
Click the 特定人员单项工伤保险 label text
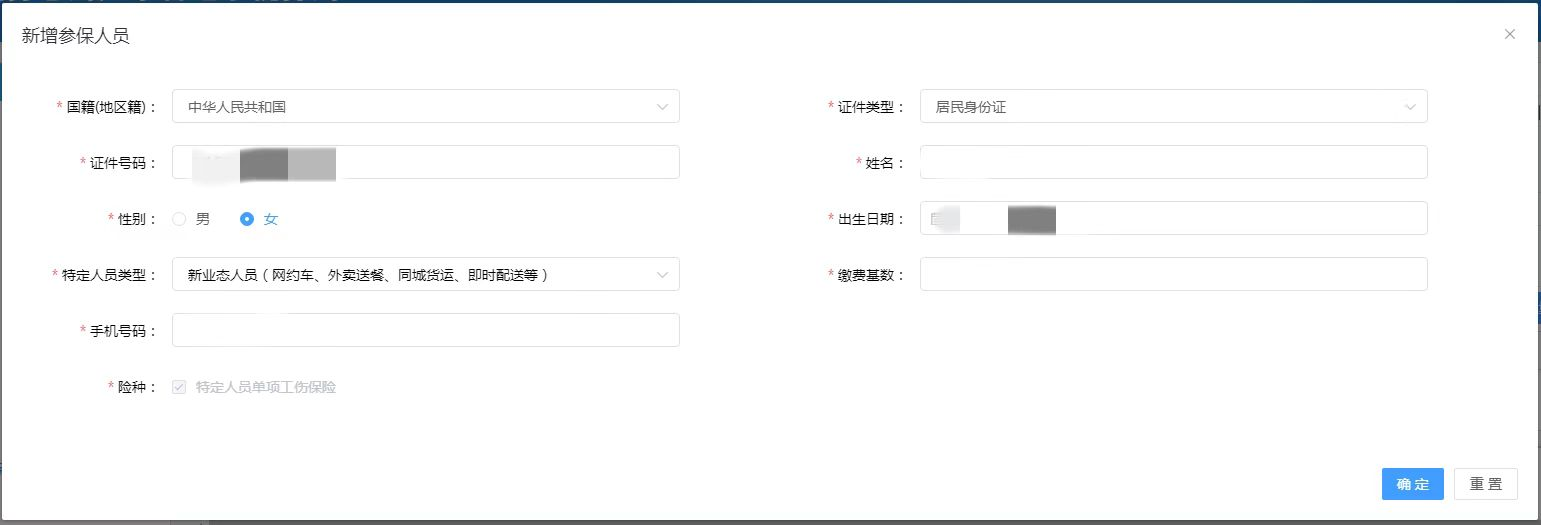[x=266, y=387]
